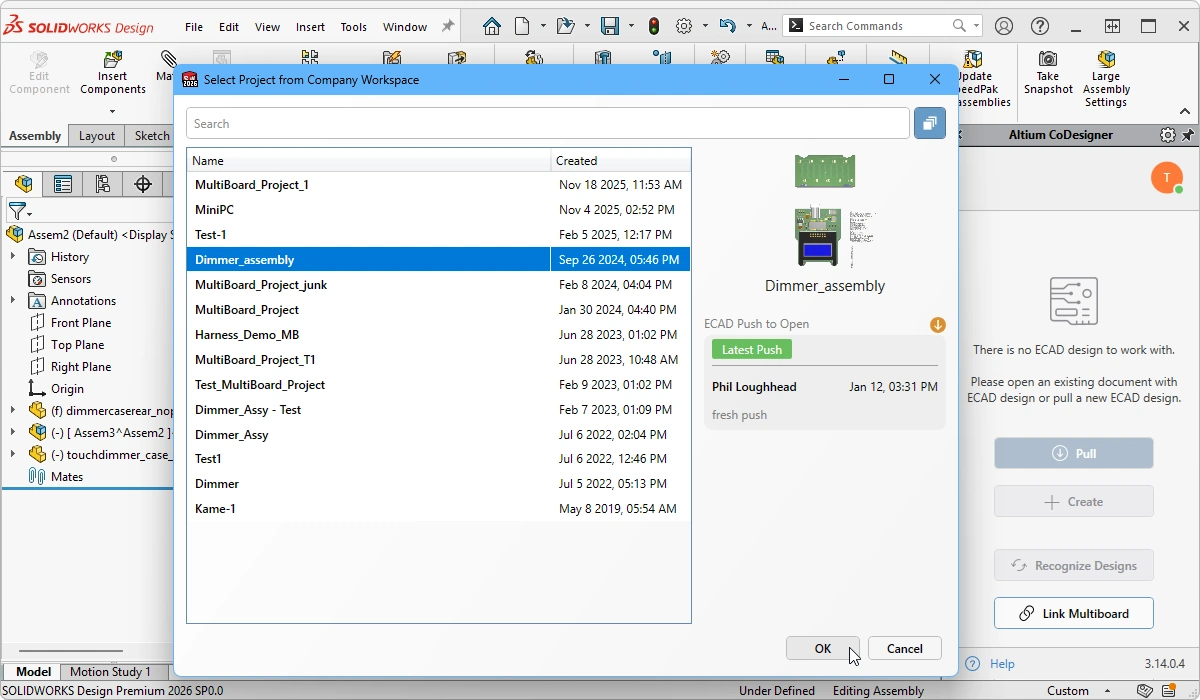Click the Take Snapshot tool
This screenshot has width=1200, height=700.
click(x=1047, y=74)
